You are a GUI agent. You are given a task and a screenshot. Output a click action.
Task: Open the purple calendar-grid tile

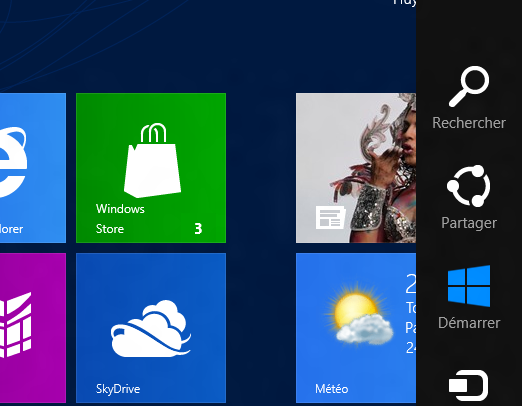tap(33, 328)
